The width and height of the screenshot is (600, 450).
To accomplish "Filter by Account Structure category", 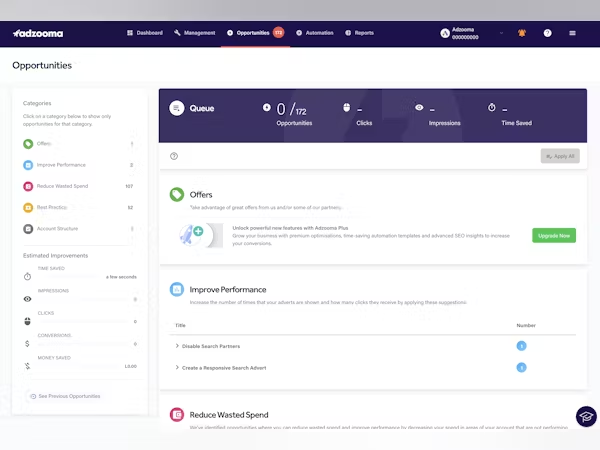I will click(x=78, y=229).
